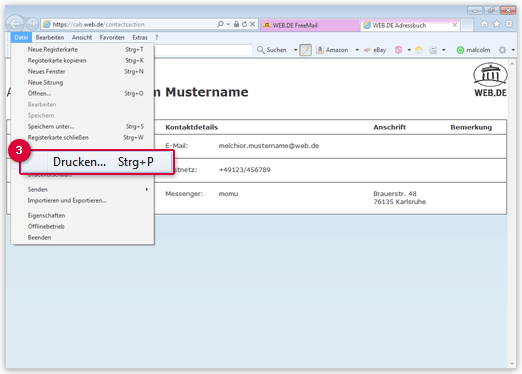Viewport: 522px width, 374px height.
Task: Choose Speichern unter... menu entry
Action: 83,126
